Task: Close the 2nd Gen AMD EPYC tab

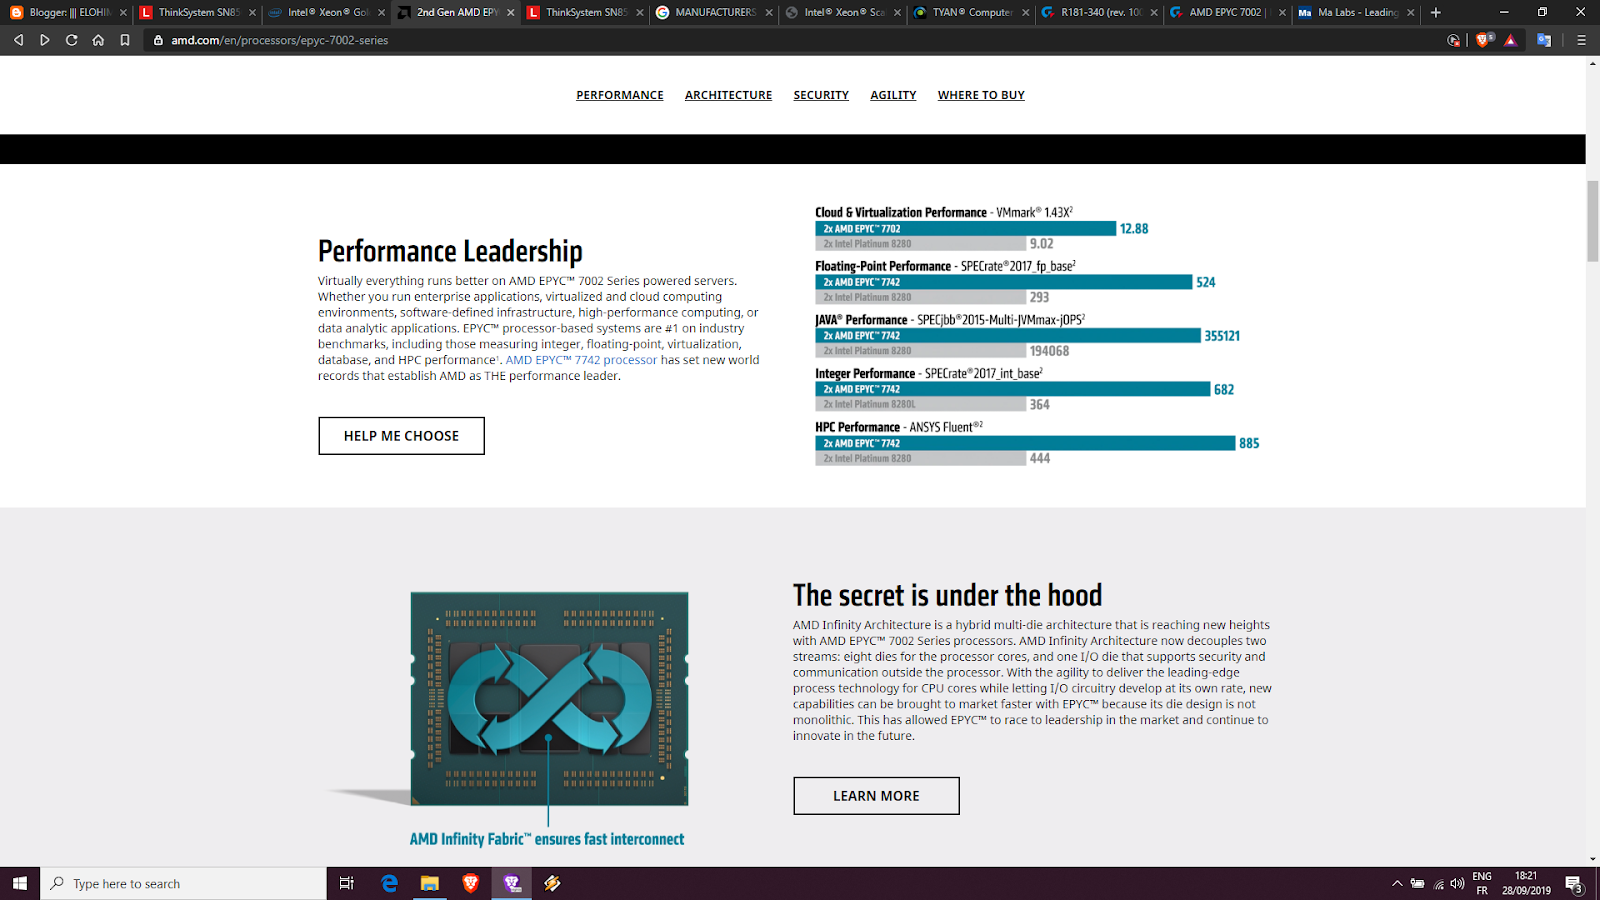Action: point(511,12)
